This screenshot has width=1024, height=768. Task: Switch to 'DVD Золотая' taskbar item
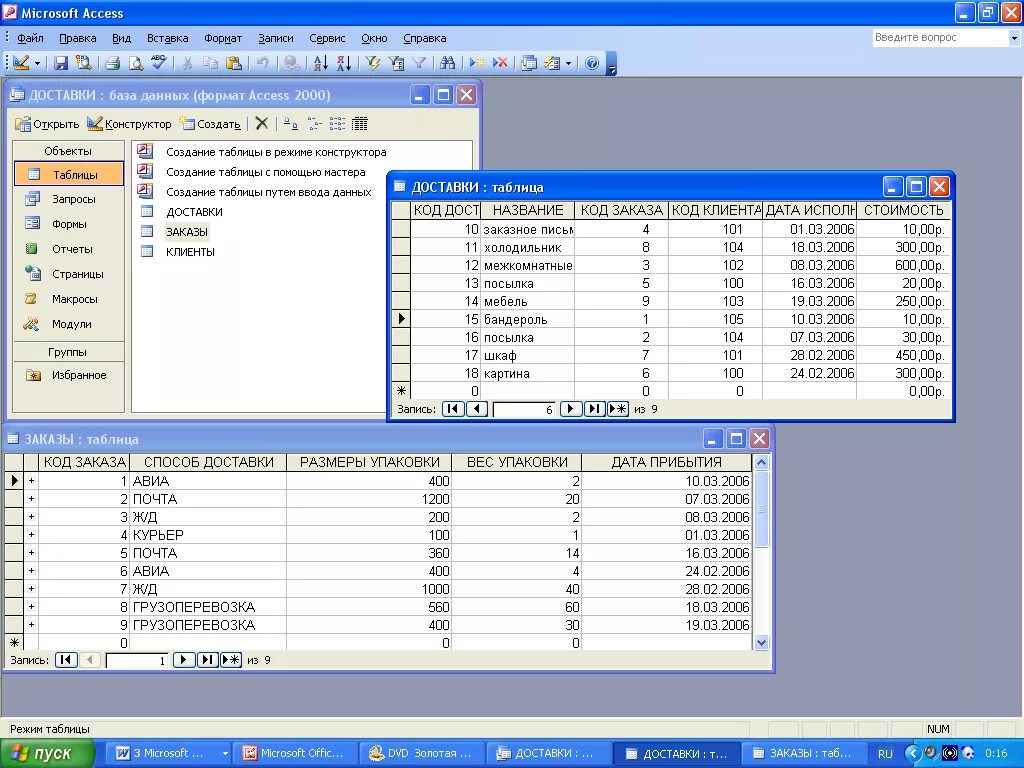[422, 754]
